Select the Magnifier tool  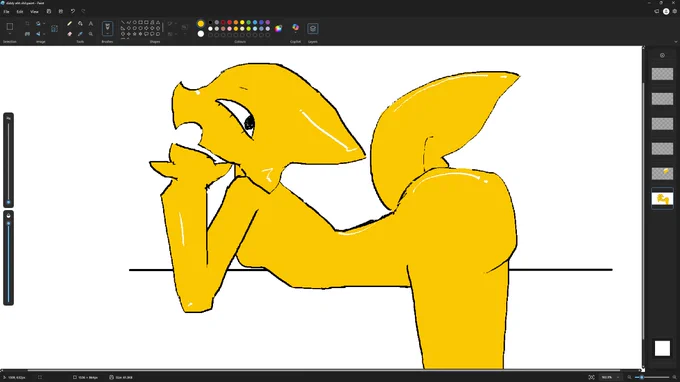click(91, 34)
